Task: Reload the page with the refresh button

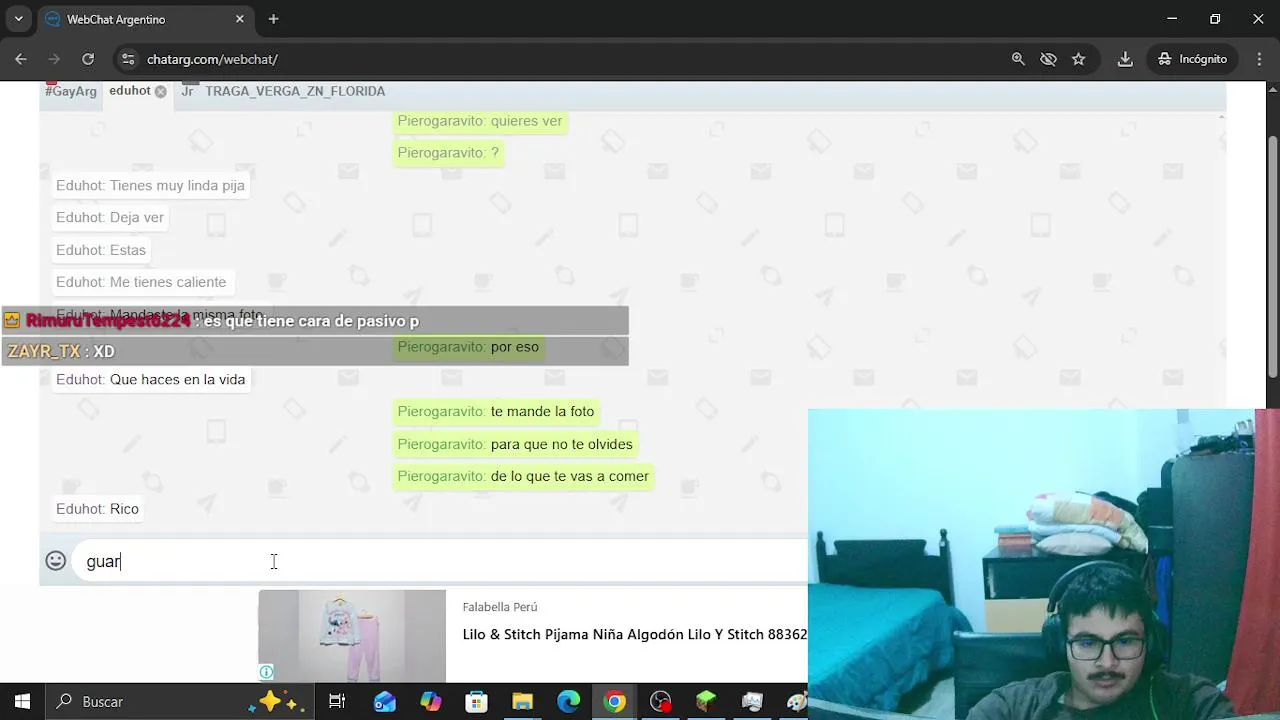Action: coord(88,59)
